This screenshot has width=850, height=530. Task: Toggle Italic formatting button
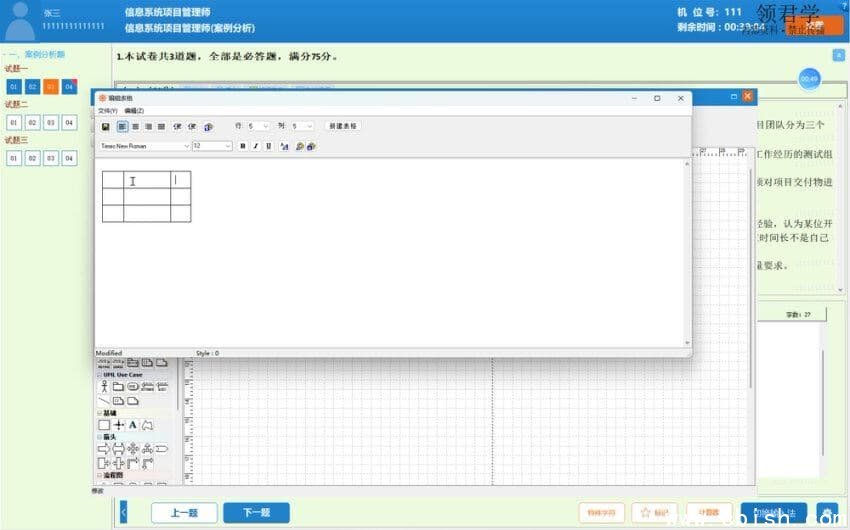coord(256,146)
